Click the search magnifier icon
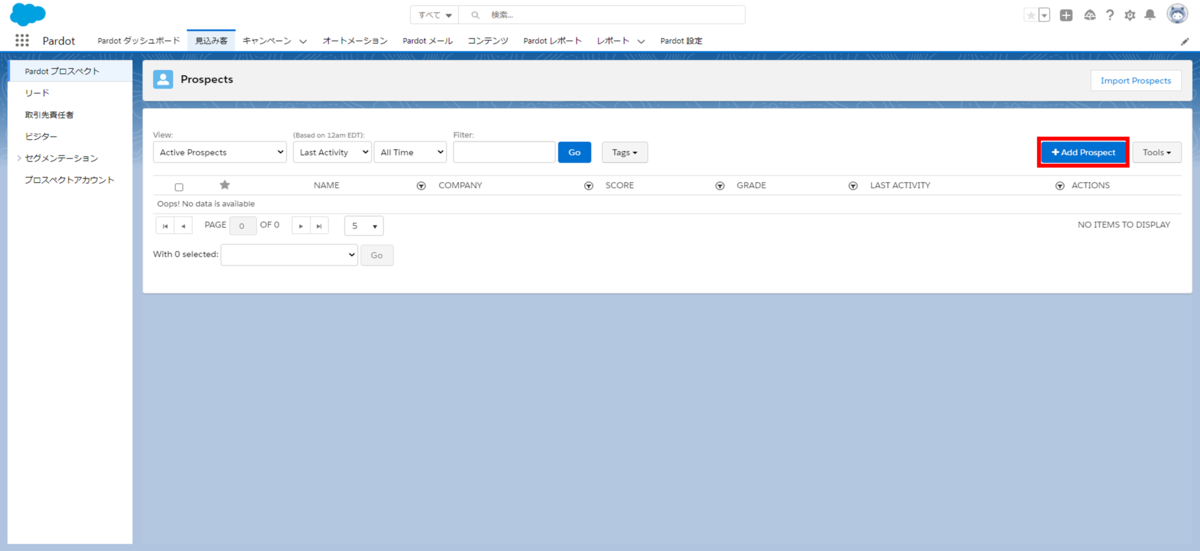This screenshot has width=1200, height=551. 475,15
